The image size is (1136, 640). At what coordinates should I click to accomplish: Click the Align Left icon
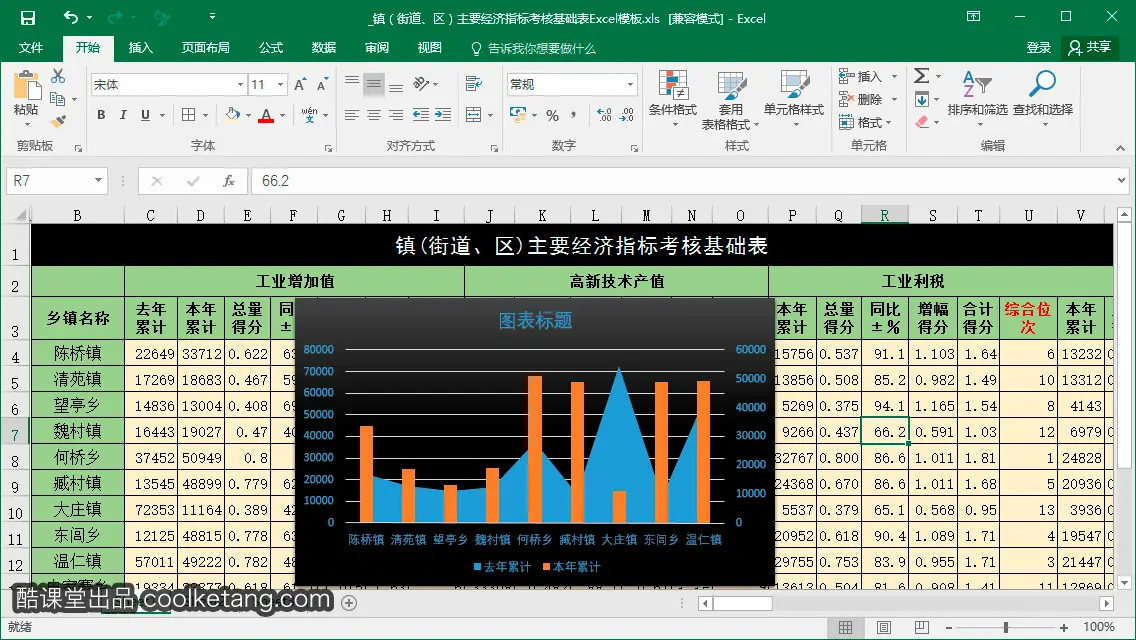tap(351, 115)
